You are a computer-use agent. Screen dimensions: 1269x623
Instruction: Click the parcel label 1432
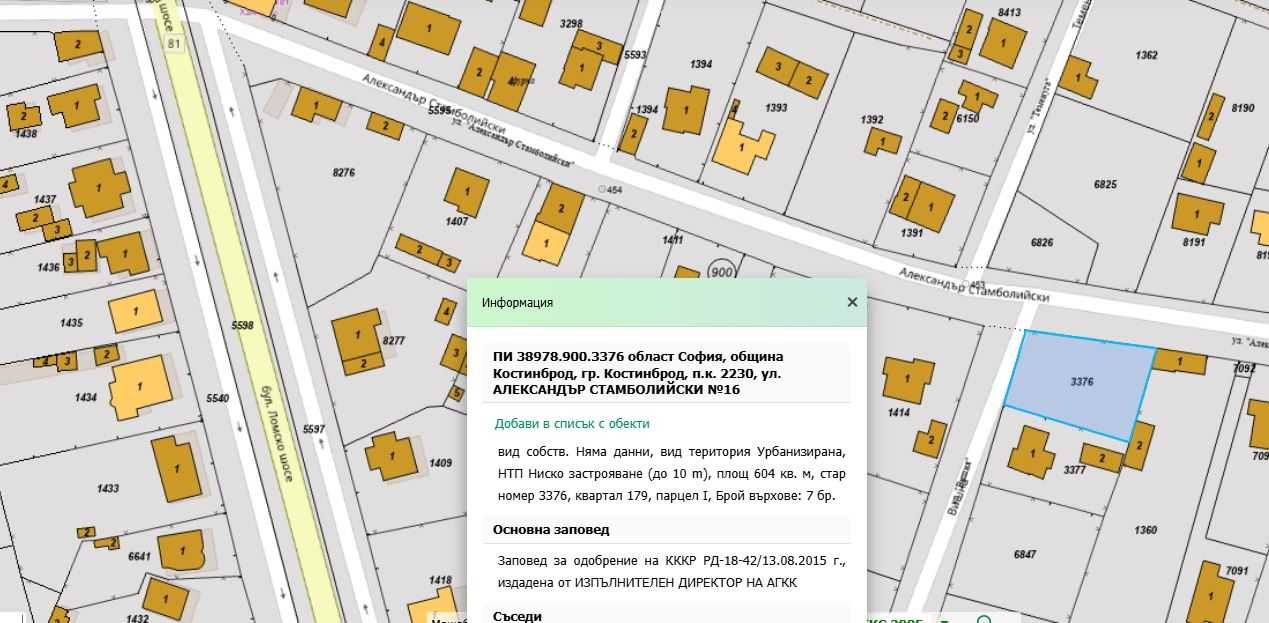tap(138, 619)
